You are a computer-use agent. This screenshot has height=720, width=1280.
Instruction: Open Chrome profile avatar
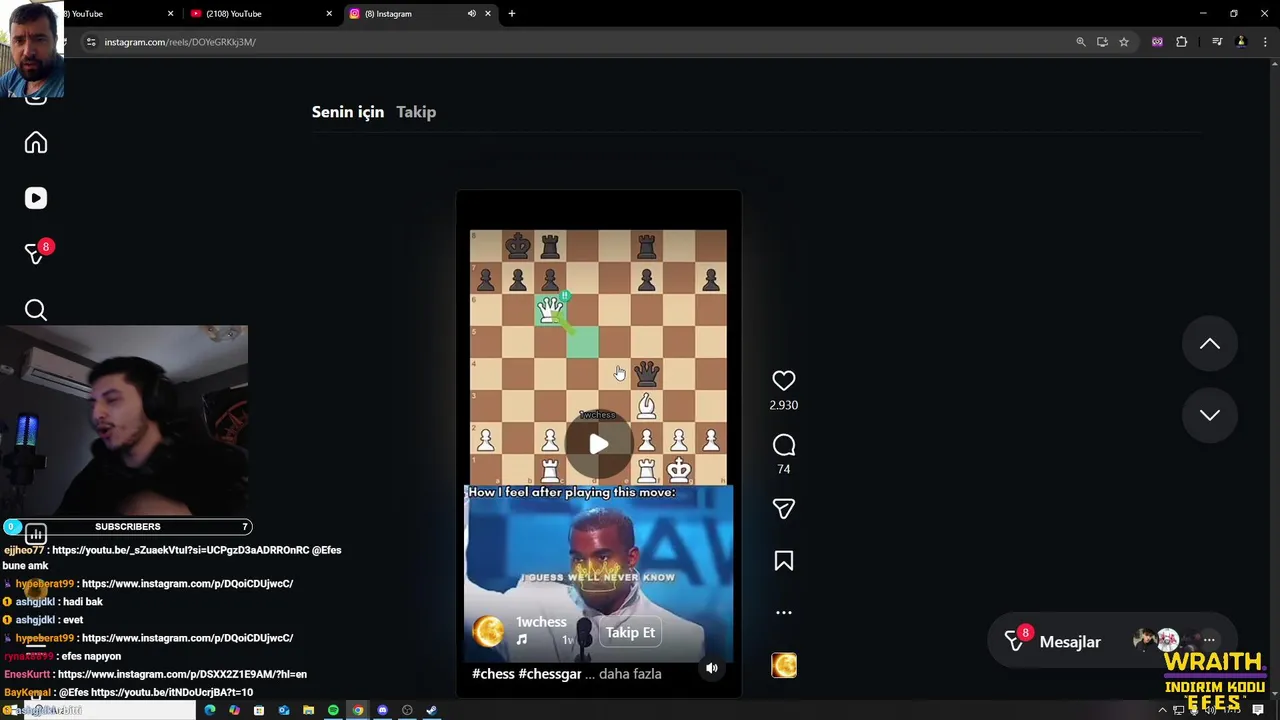click(1241, 42)
